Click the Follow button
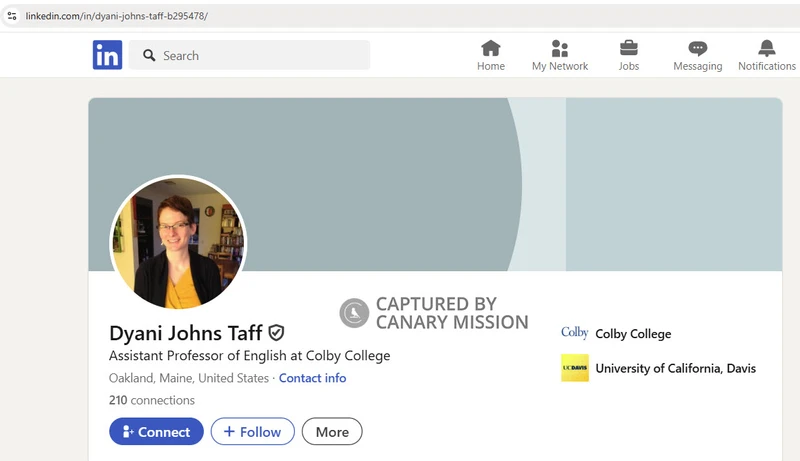Viewport: 800px width, 461px height. 253,431
